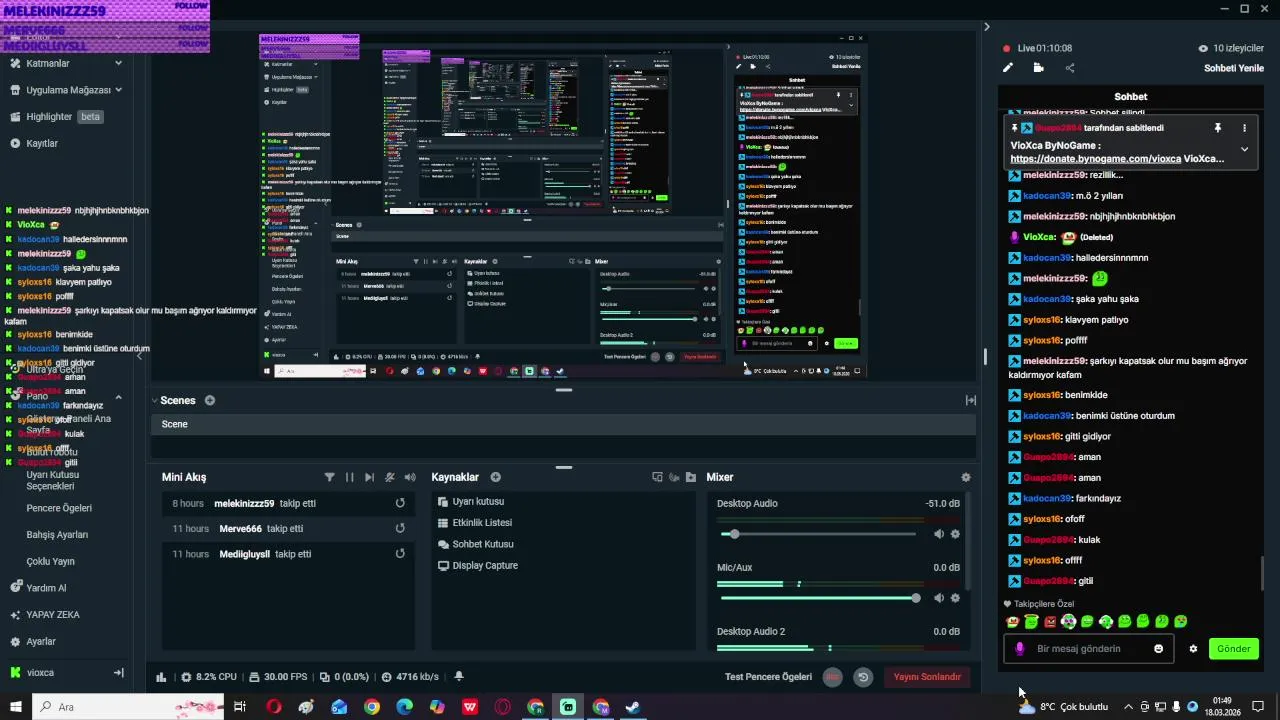
Task: Click the chat message input field
Action: tap(1089, 648)
